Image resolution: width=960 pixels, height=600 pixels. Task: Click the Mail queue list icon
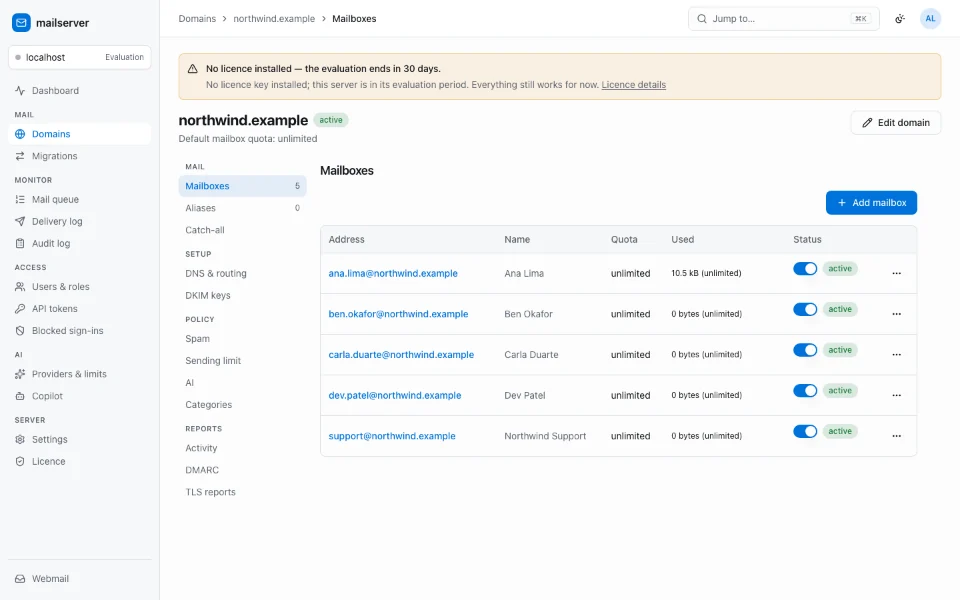point(20,200)
